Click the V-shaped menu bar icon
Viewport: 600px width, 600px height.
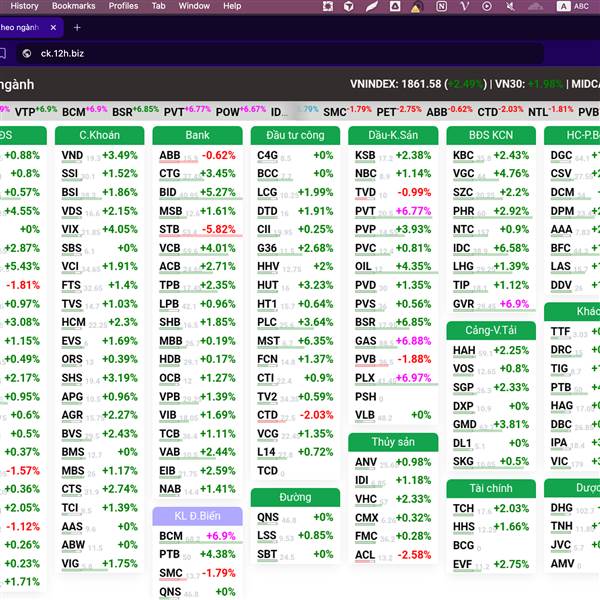(x=464, y=6)
